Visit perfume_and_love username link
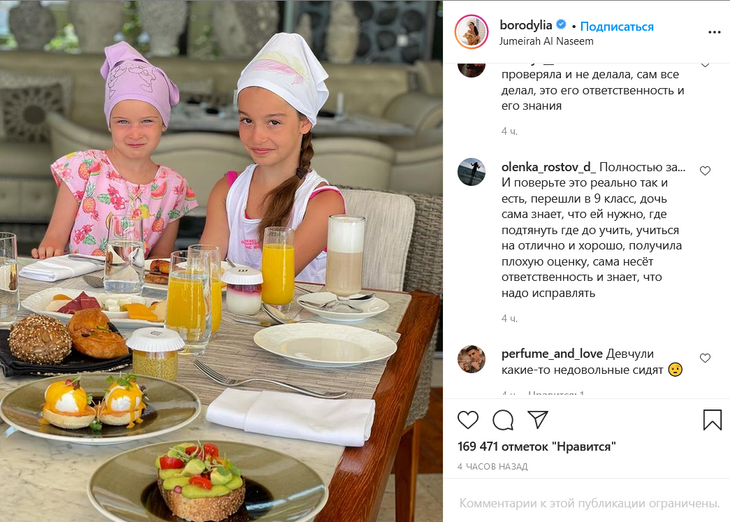Screen dimensions: 730x522 [x=552, y=354]
